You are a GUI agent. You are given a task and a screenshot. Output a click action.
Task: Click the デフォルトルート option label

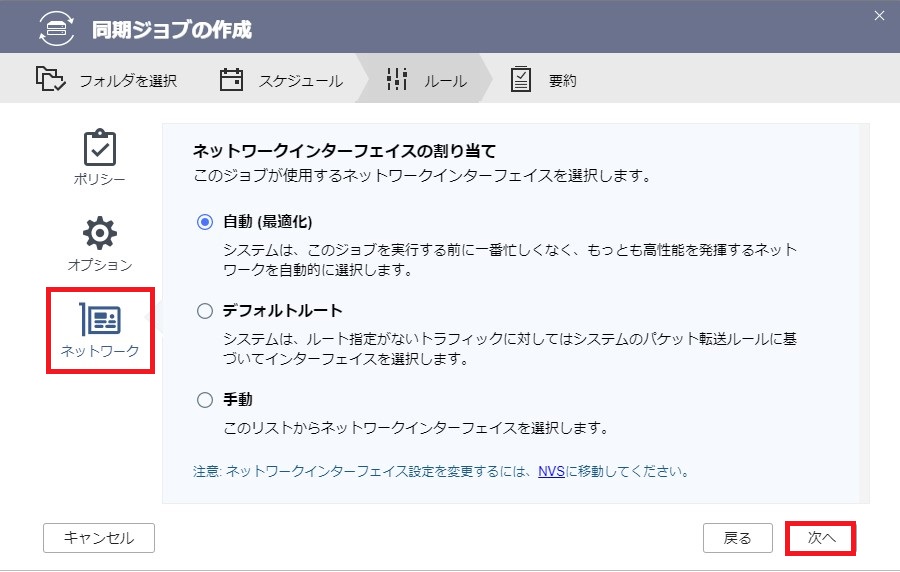(x=282, y=311)
